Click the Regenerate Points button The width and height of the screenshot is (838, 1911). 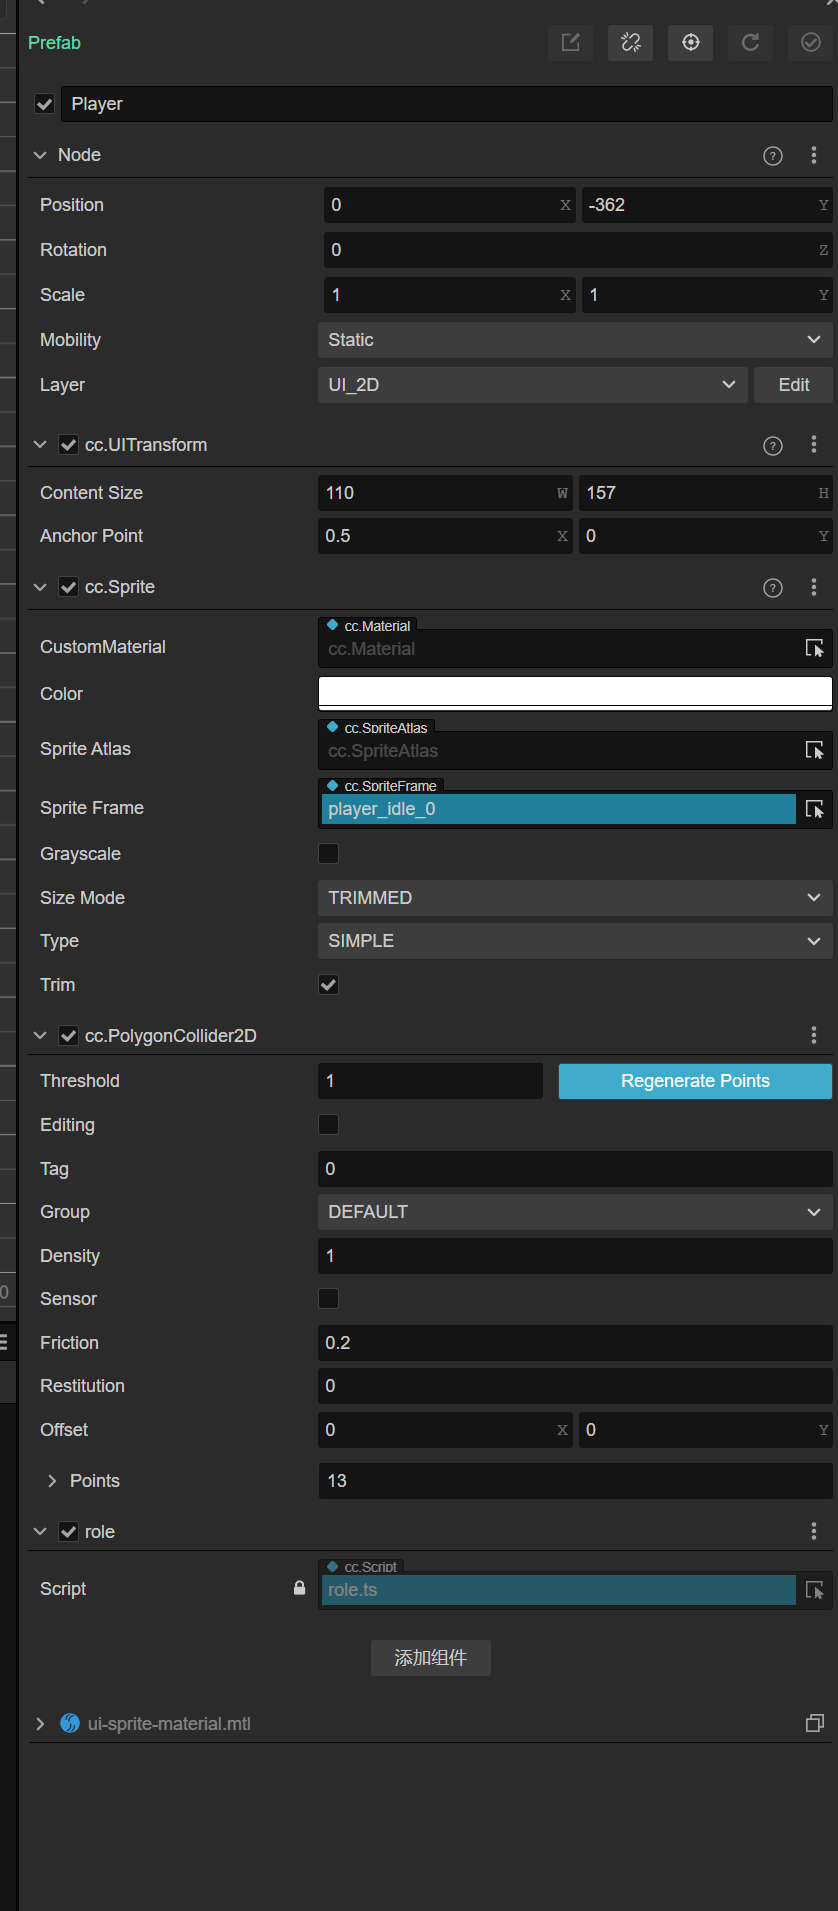[x=695, y=1081]
